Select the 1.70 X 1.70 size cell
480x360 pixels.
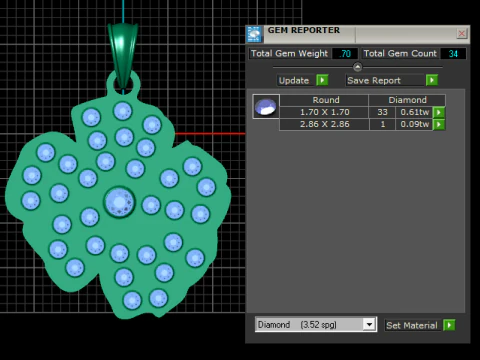pos(324,112)
